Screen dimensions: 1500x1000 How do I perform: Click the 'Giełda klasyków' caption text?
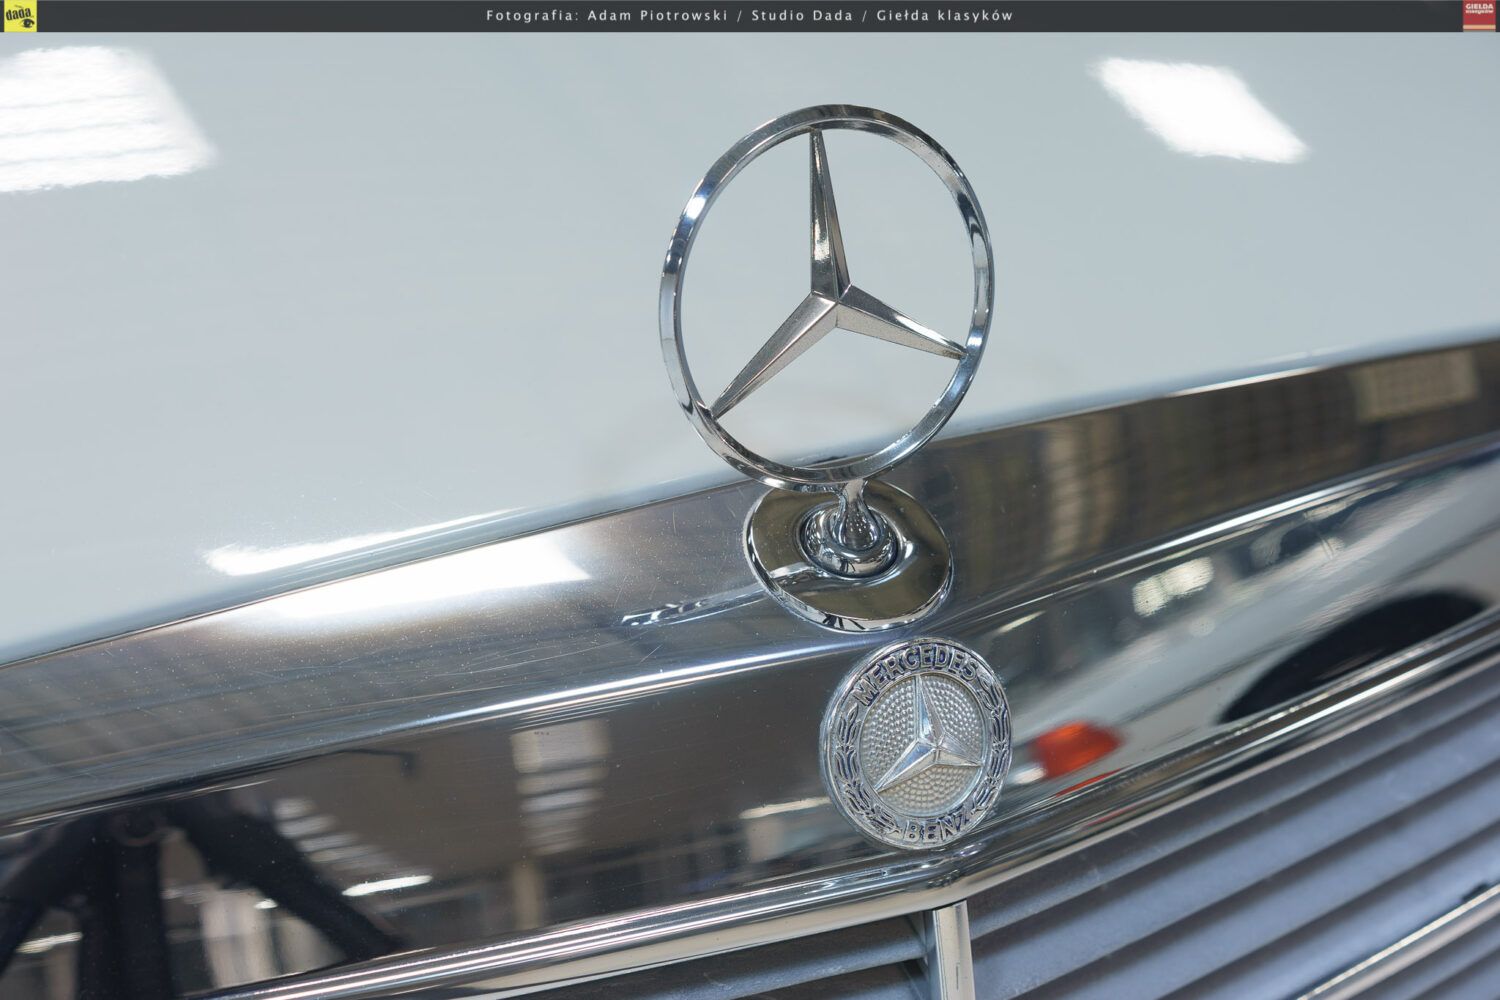click(944, 15)
